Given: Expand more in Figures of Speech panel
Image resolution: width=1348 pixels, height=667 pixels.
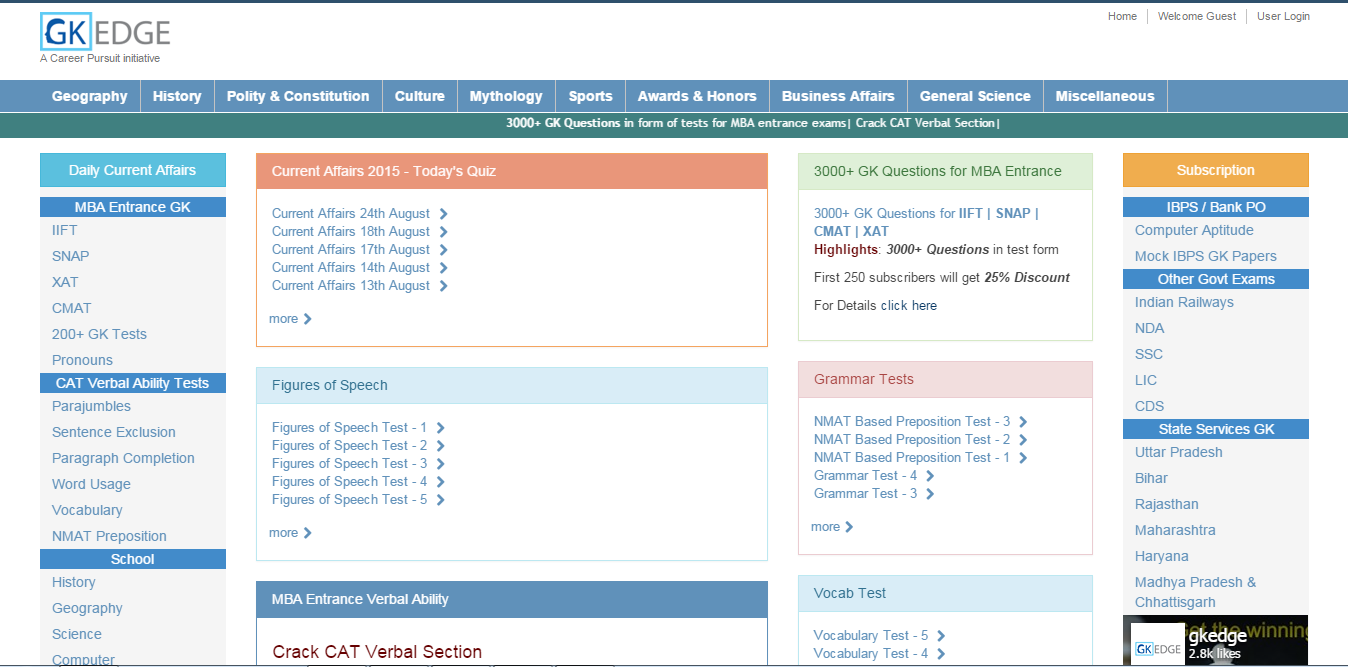Looking at the screenshot, I should (290, 533).
